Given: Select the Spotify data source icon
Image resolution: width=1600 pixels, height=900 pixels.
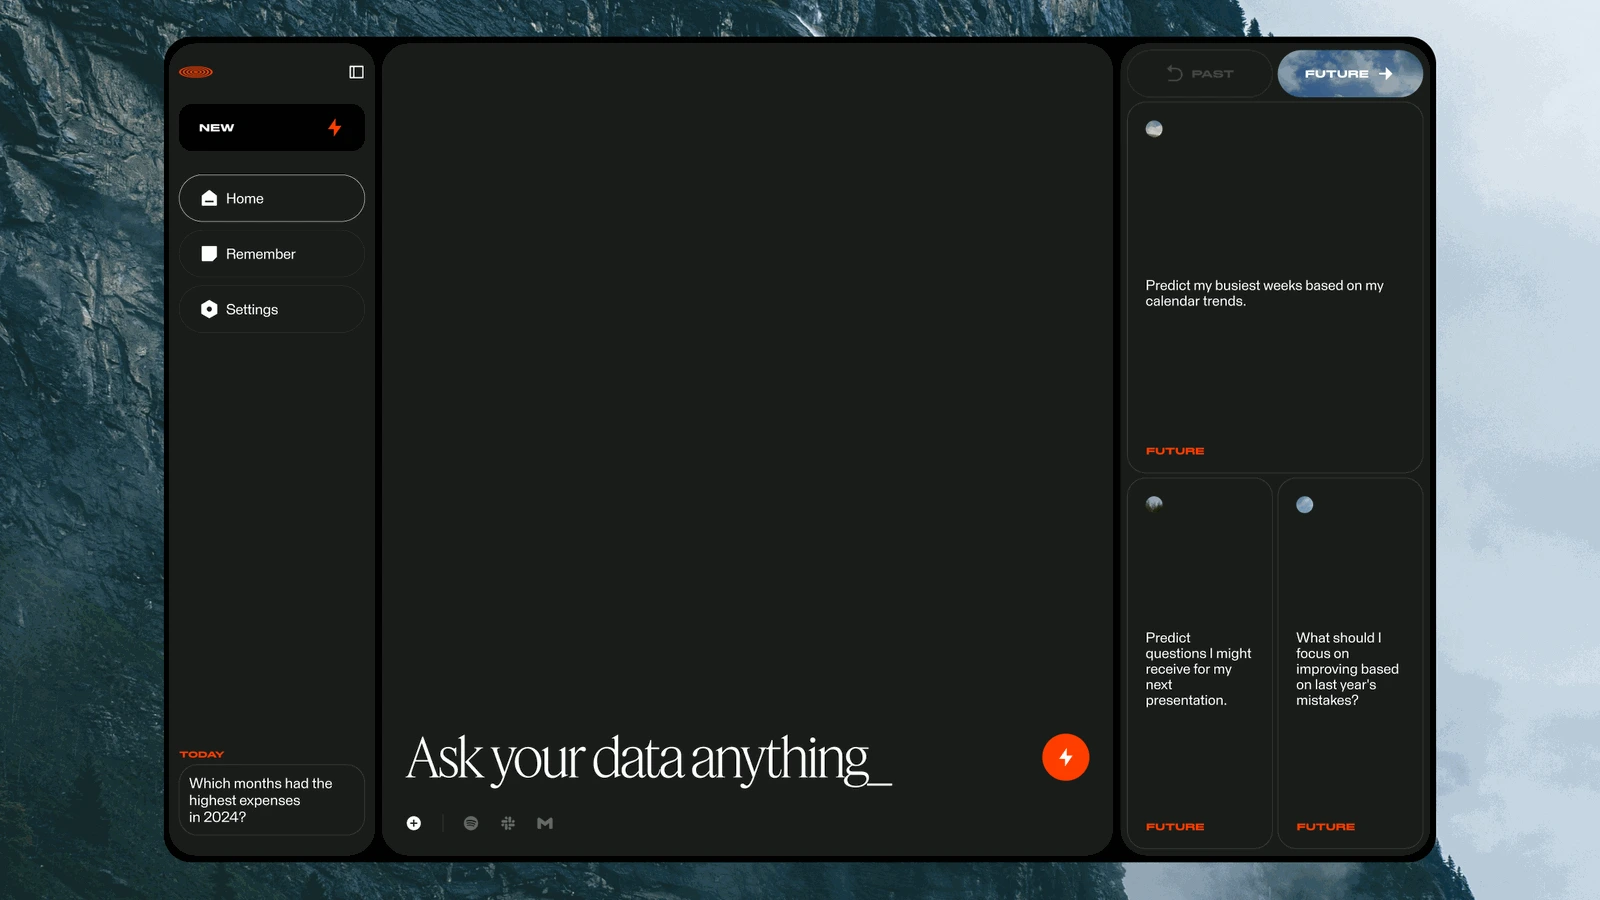Looking at the screenshot, I should (471, 823).
